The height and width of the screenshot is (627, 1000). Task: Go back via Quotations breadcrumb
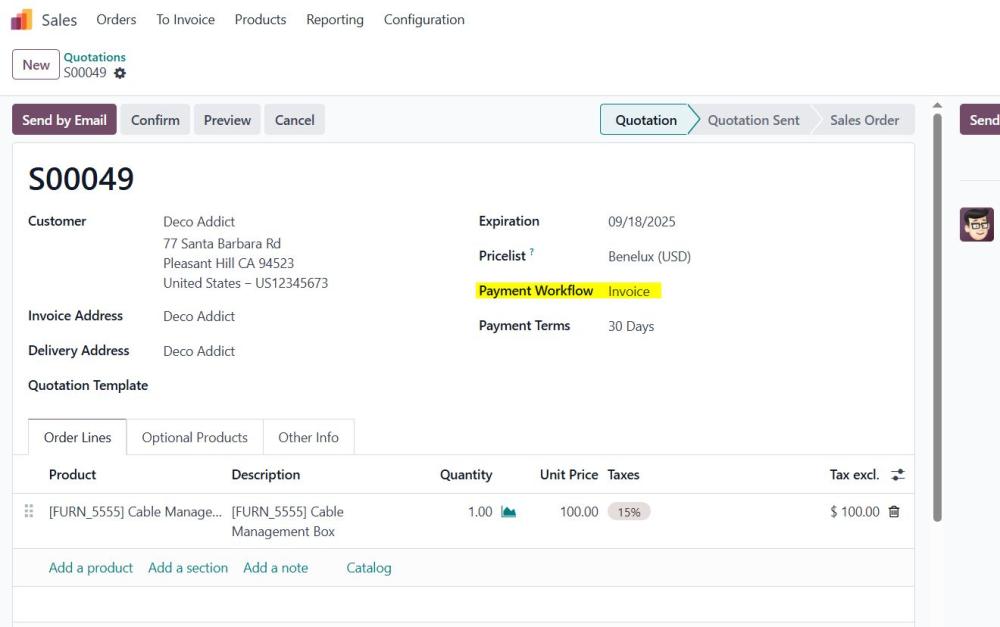[94, 57]
